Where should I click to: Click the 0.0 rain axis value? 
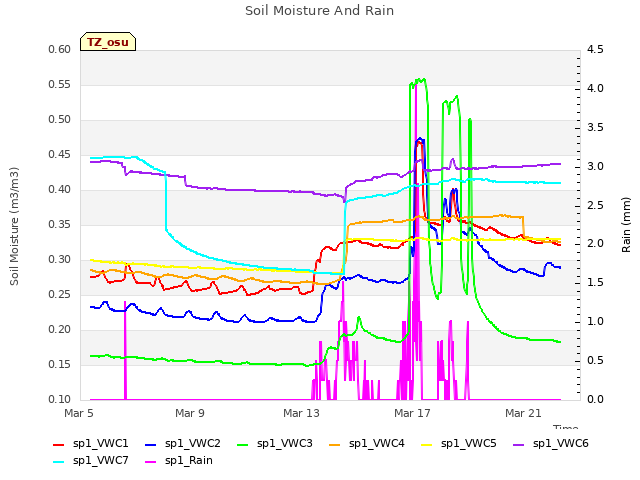coord(595,399)
